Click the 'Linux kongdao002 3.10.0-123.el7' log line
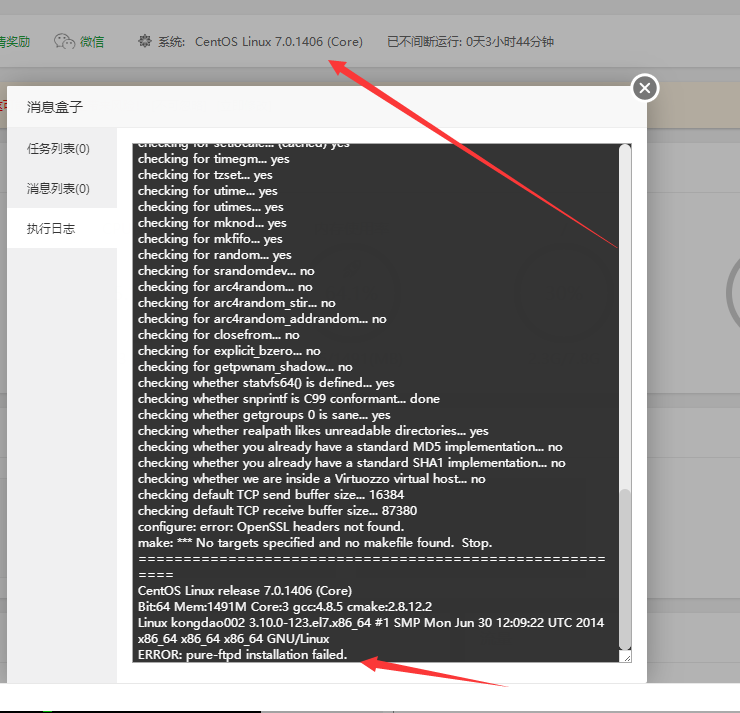The image size is (740, 713). 371,623
